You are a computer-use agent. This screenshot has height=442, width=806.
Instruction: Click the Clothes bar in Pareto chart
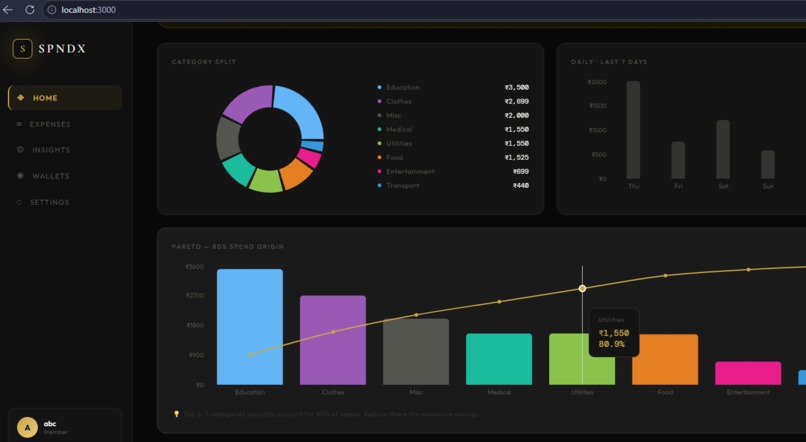tap(333, 340)
